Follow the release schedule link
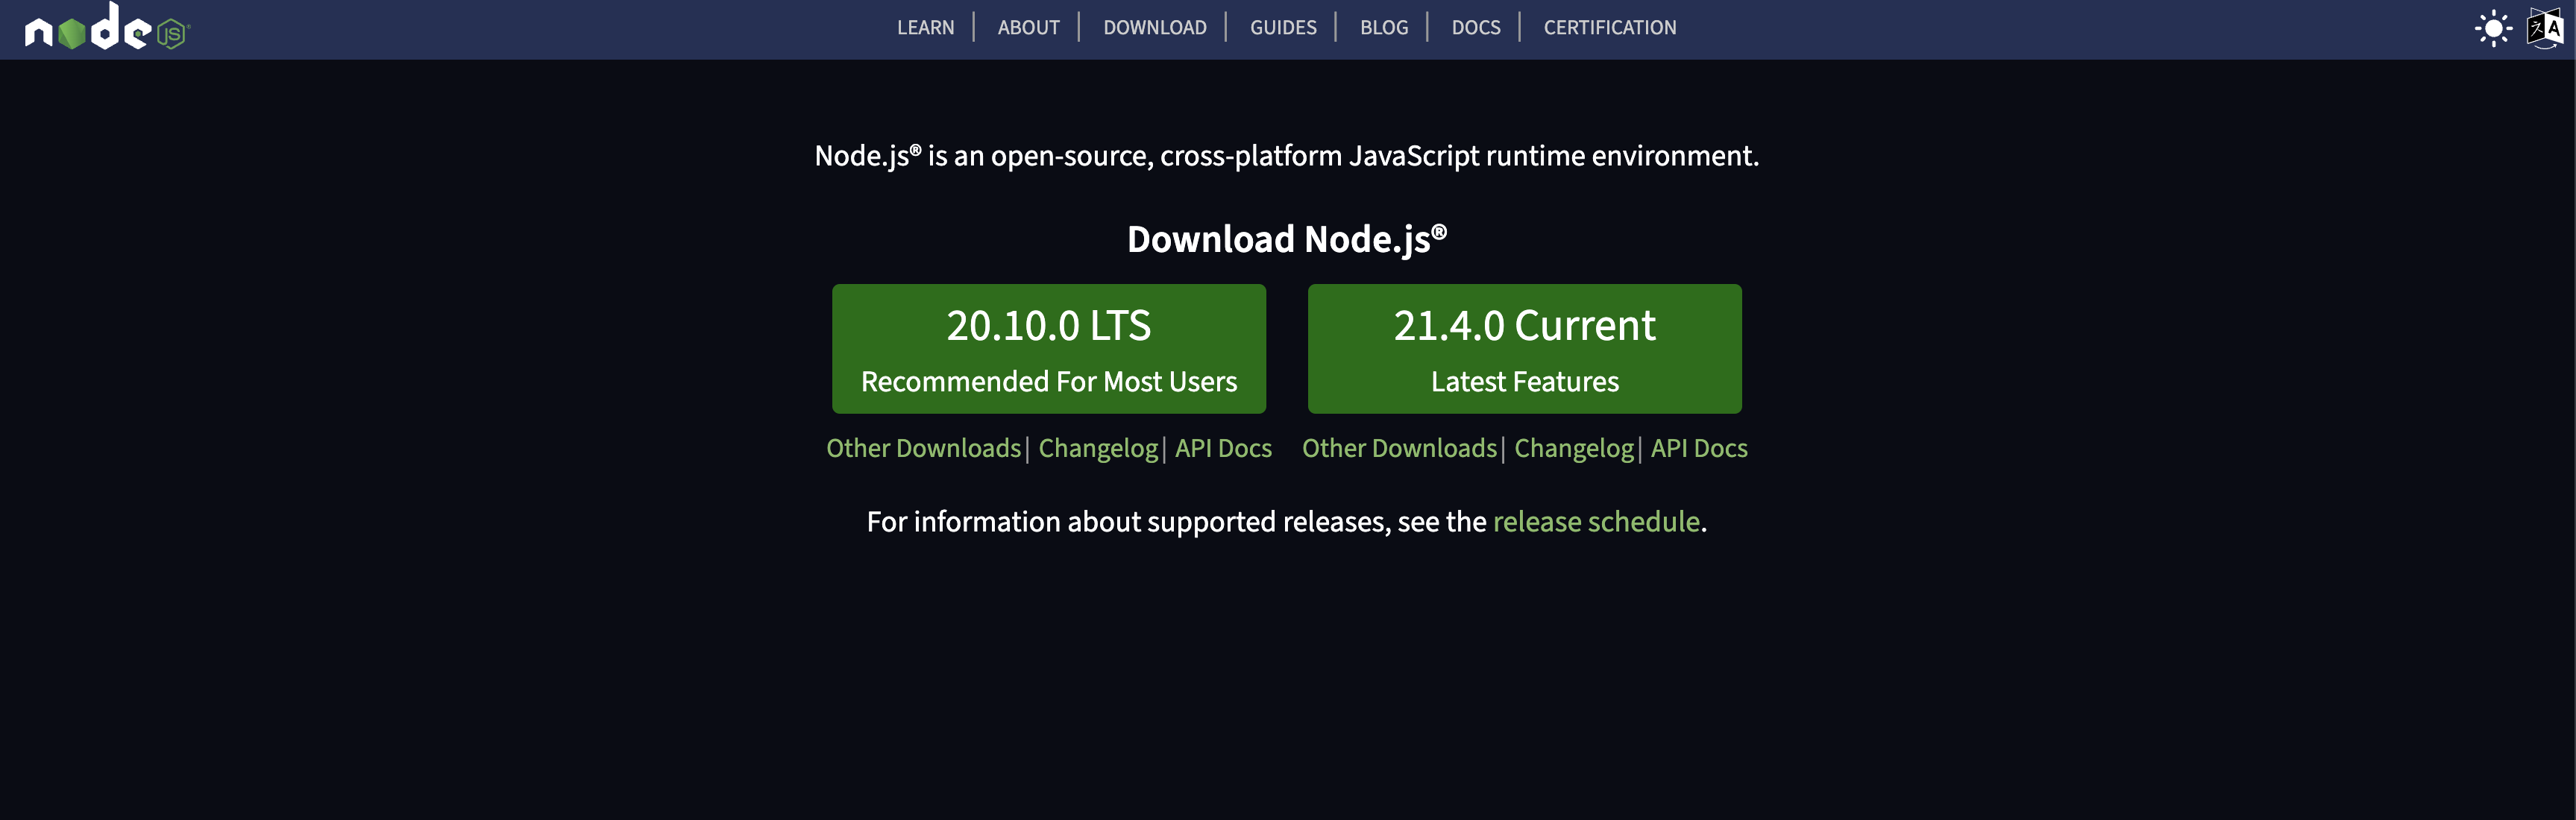This screenshot has width=2576, height=820. coord(1596,522)
